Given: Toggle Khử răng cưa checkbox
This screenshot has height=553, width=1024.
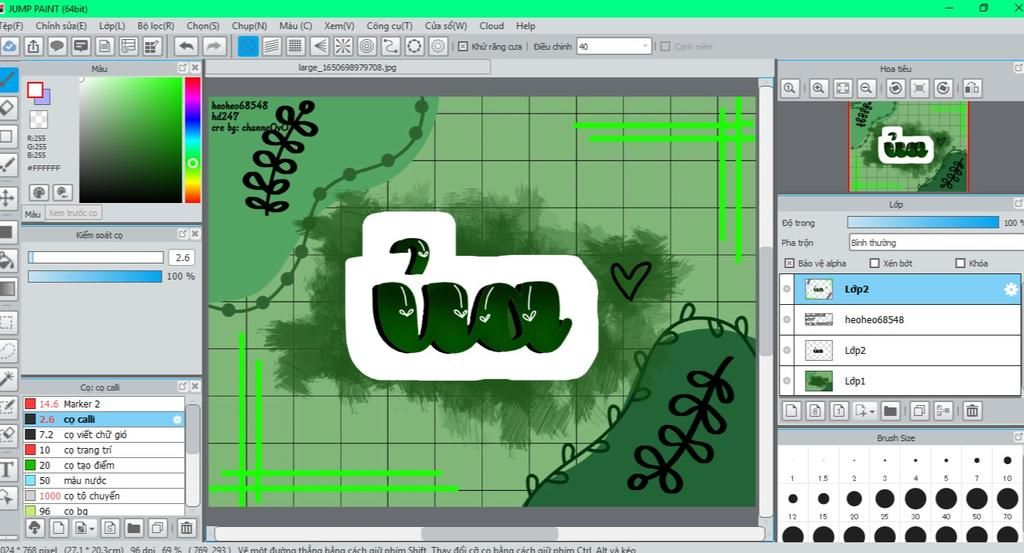Looking at the screenshot, I should pos(463,46).
